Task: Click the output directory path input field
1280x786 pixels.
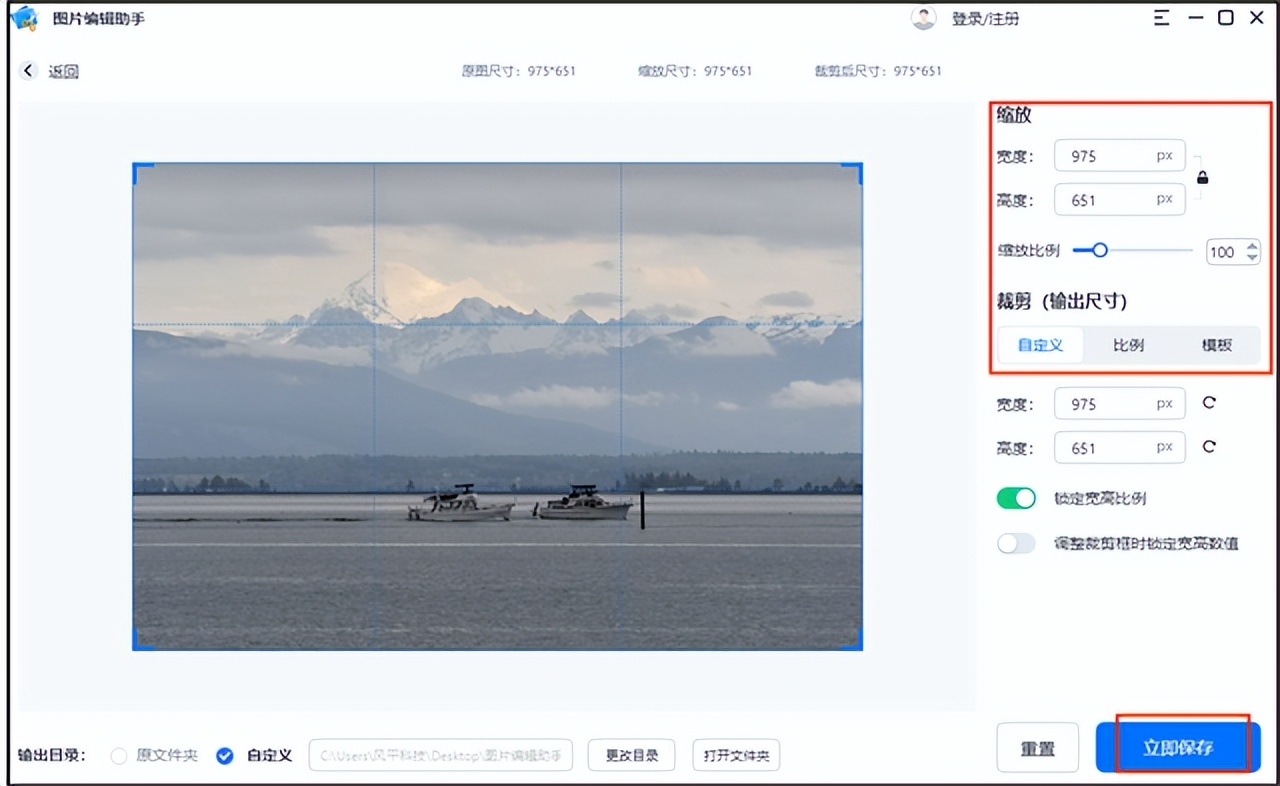Action: pyautogui.click(x=440, y=755)
